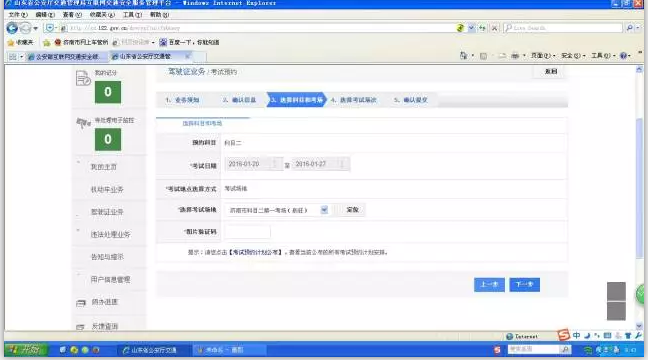
Task: Open the 文件 menu in menu bar
Action: tap(18, 14)
